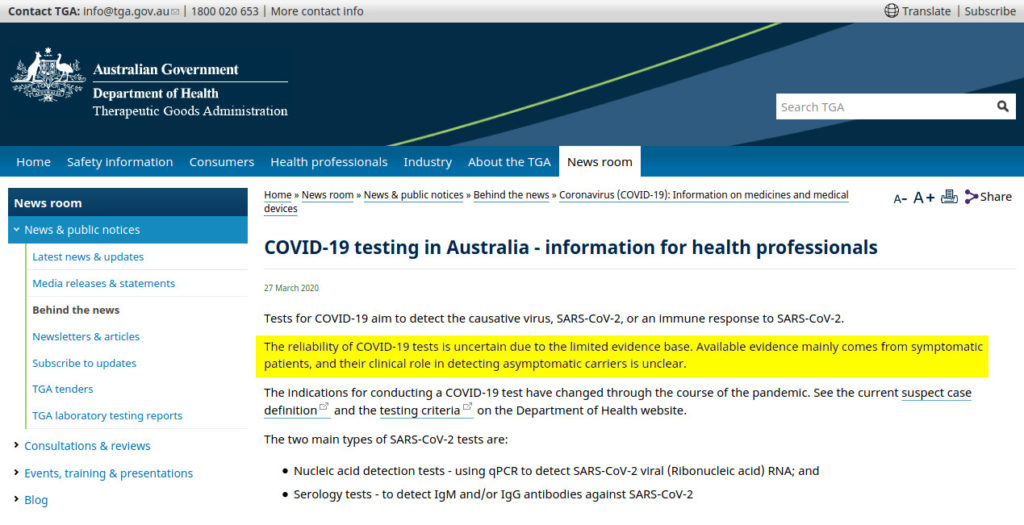Screen dimensions: 1024x525
Task: Expand the Blog sidebar item
Action: 16,500
